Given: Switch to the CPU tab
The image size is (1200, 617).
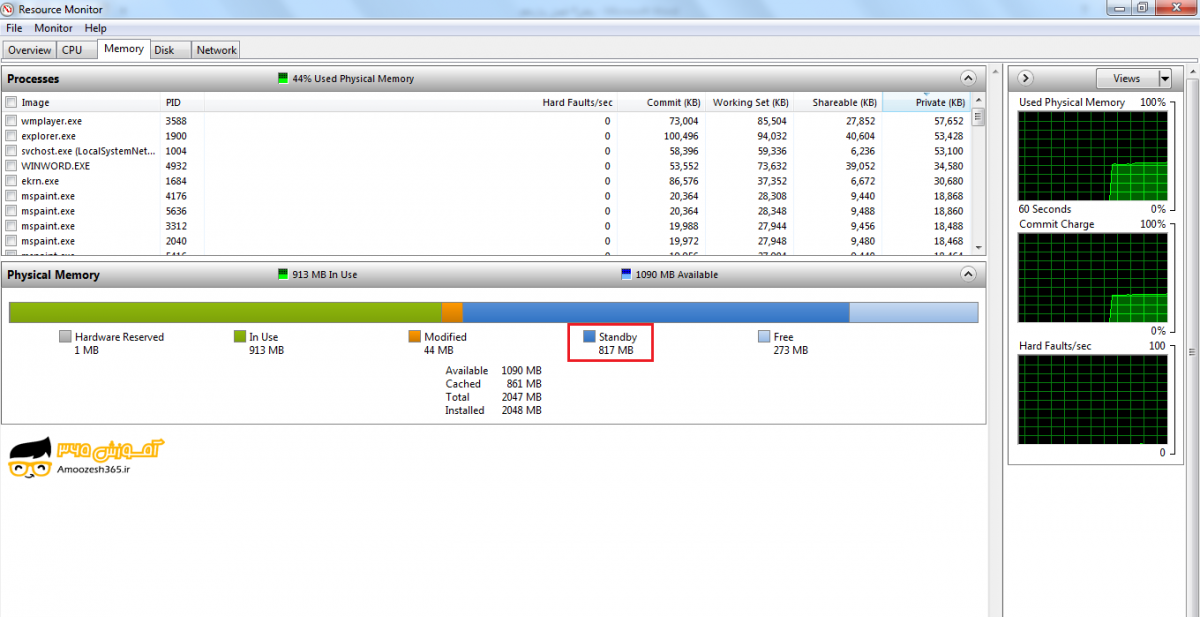Looking at the screenshot, I should [x=72, y=50].
